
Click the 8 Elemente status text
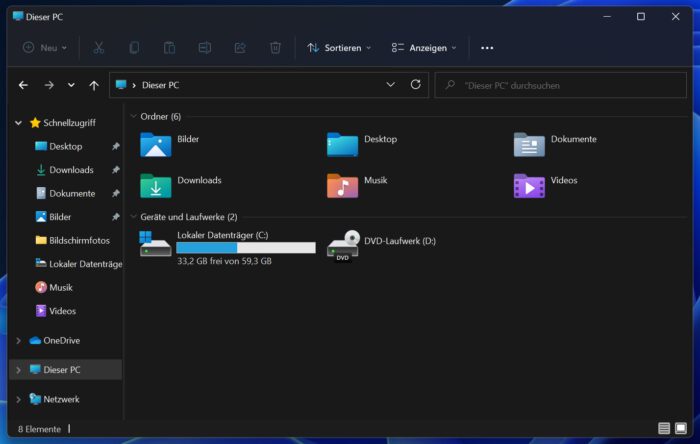39,429
